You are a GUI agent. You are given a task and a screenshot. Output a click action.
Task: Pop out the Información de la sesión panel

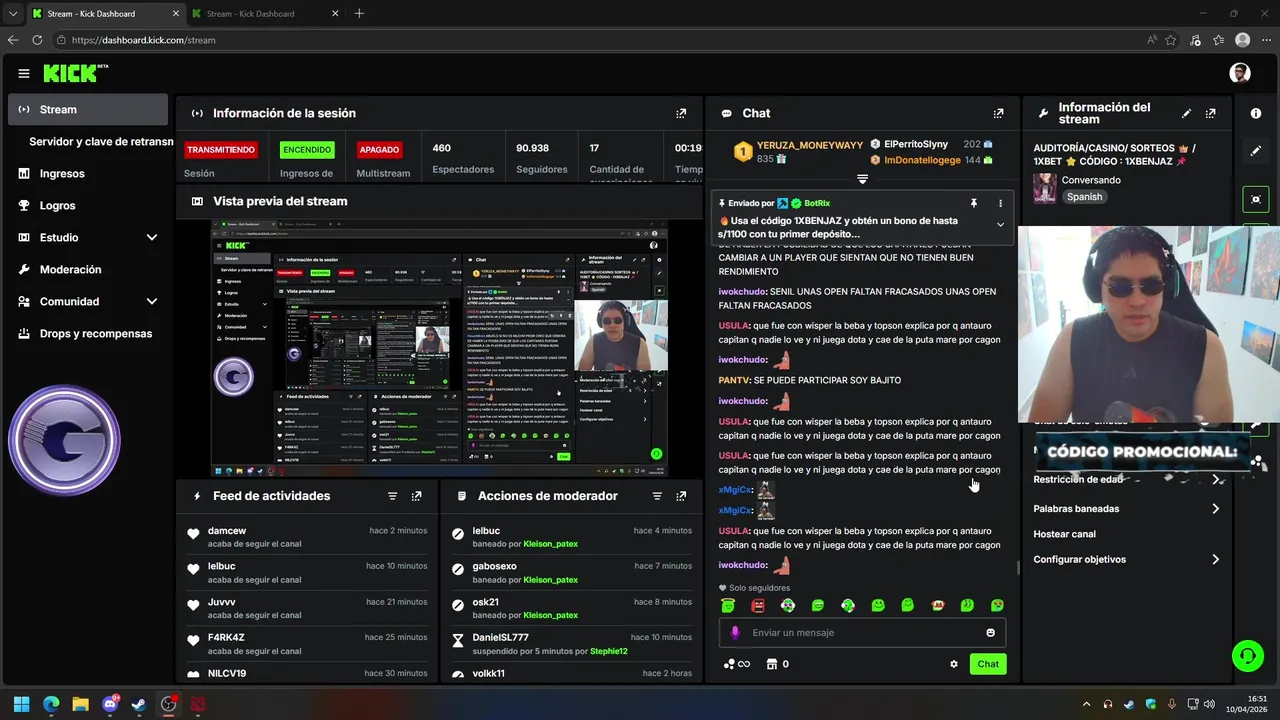(681, 114)
